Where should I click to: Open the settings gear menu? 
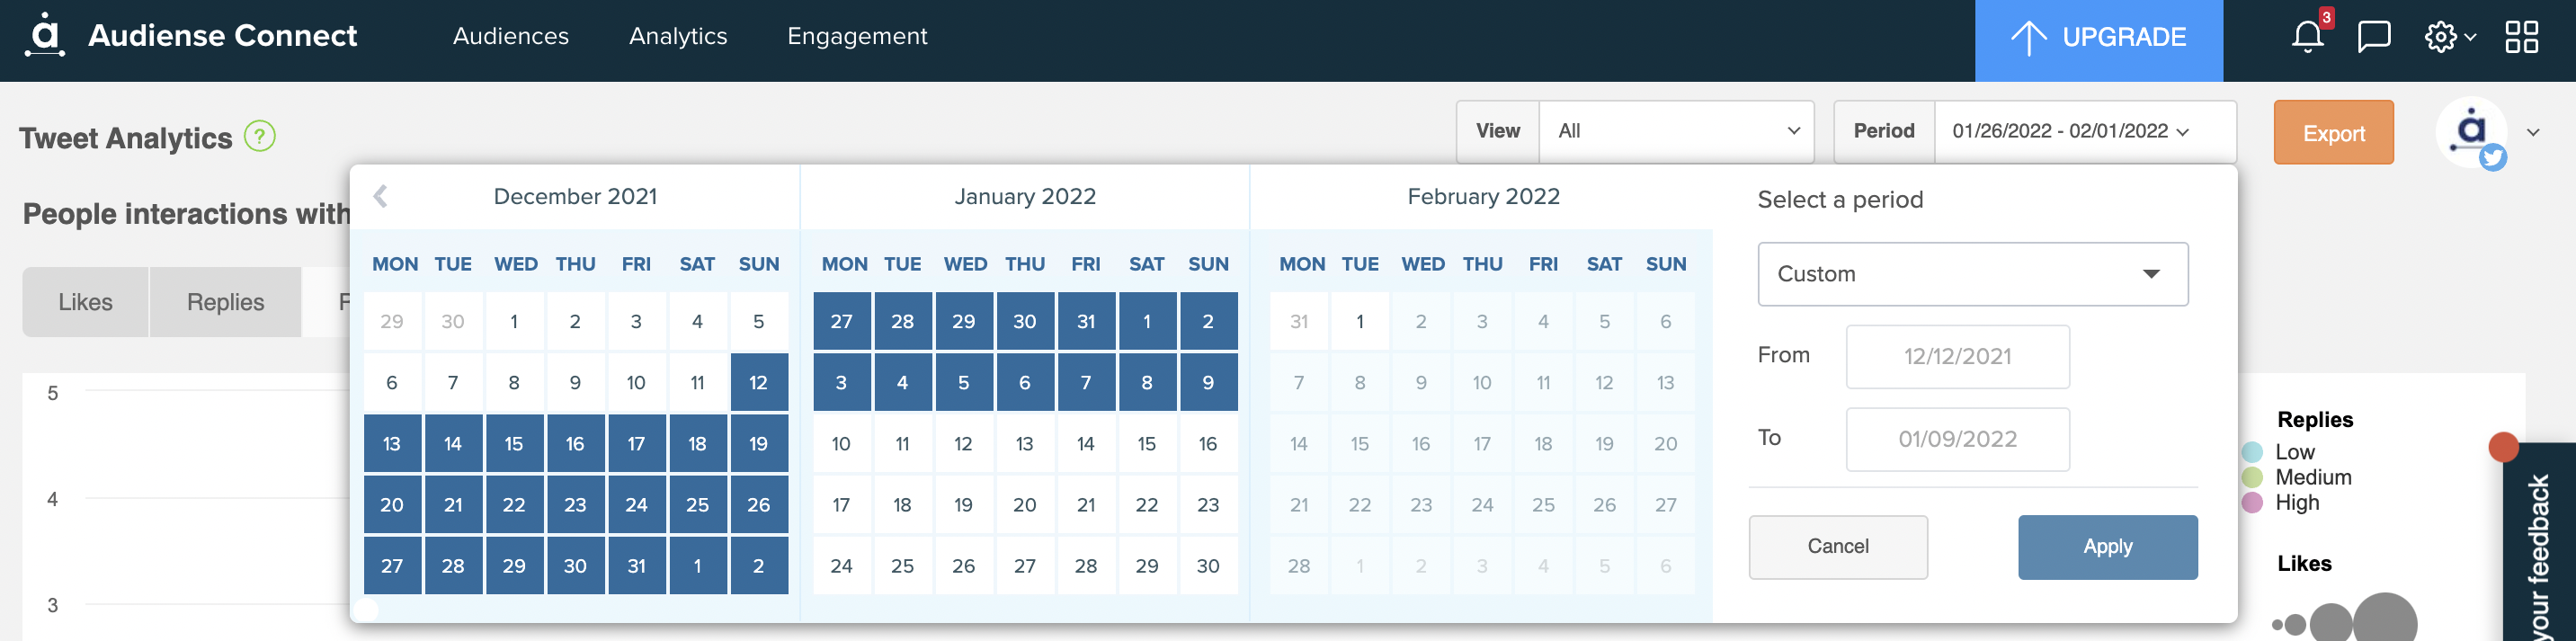2449,37
